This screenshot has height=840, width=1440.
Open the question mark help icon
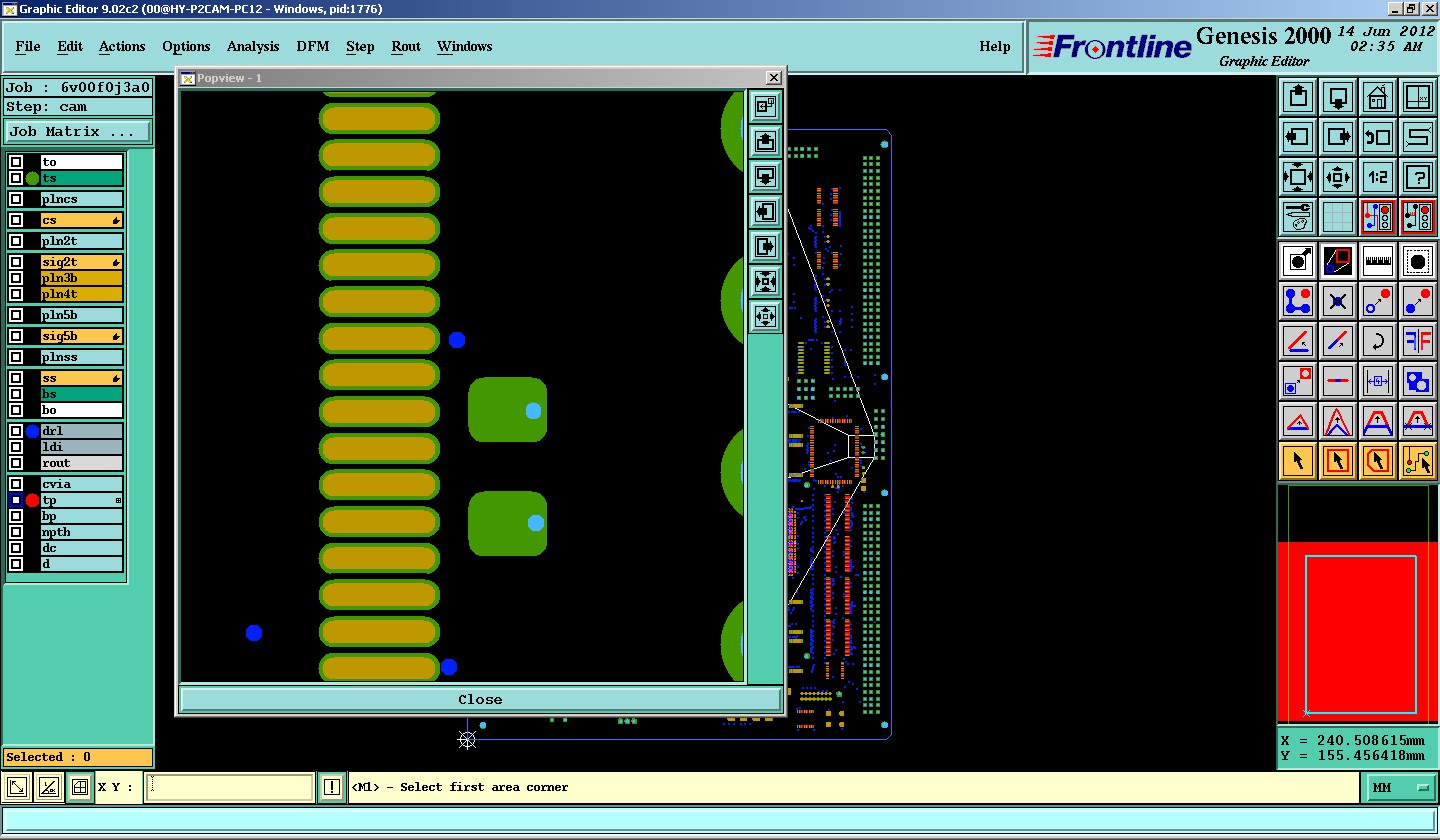1417,178
